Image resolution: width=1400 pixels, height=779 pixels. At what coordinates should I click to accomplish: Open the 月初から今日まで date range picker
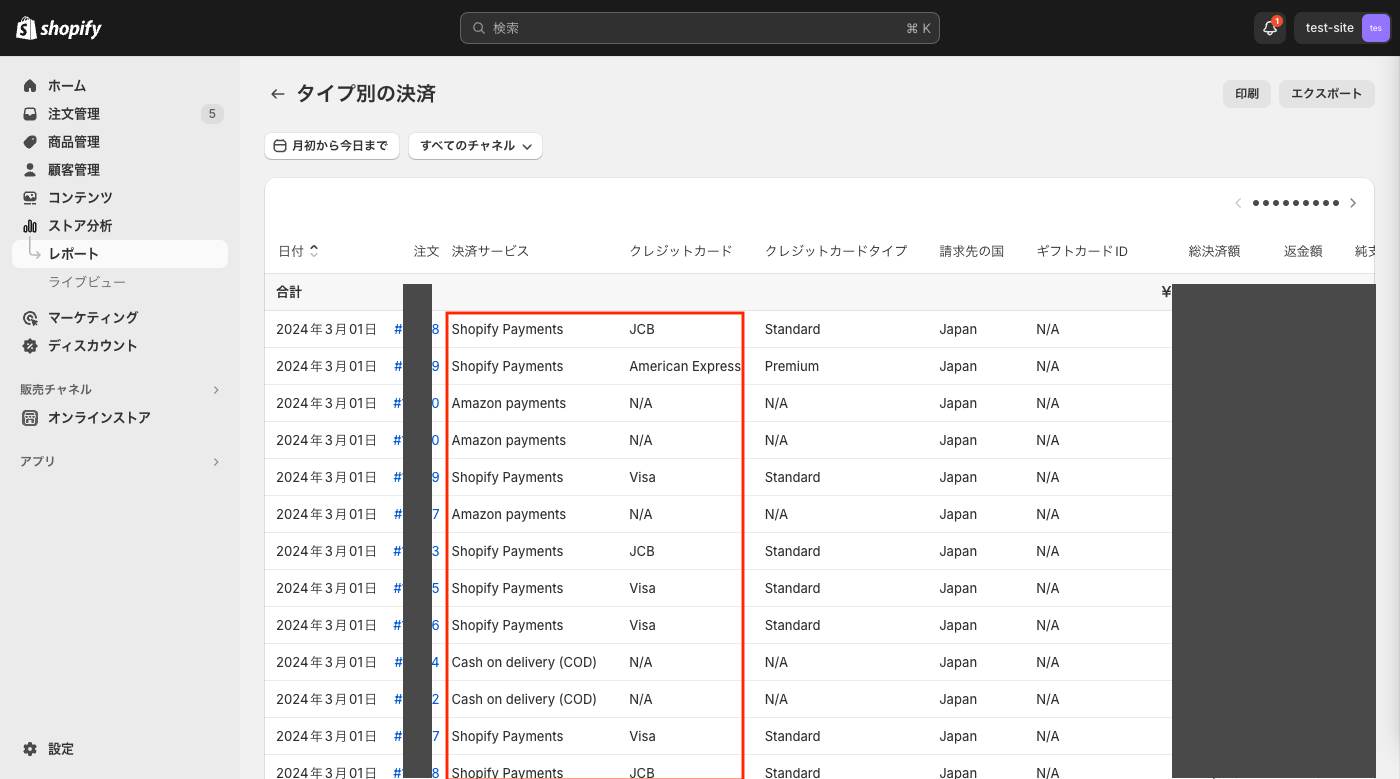(x=332, y=146)
